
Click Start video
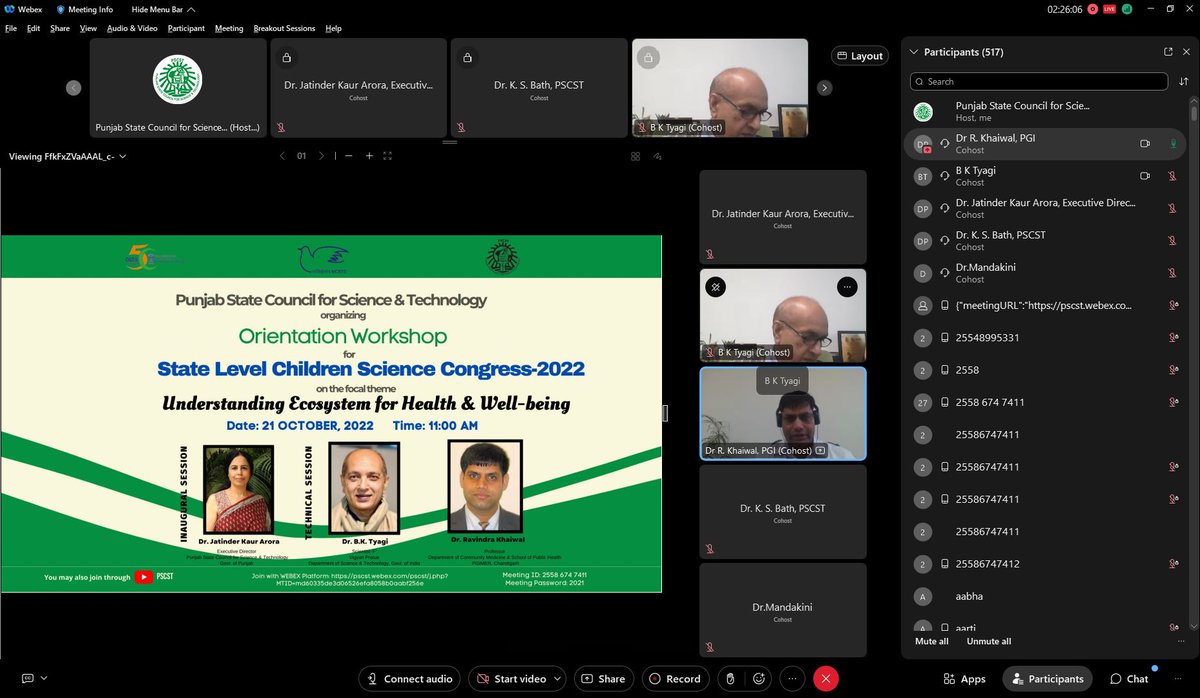[x=510, y=678]
